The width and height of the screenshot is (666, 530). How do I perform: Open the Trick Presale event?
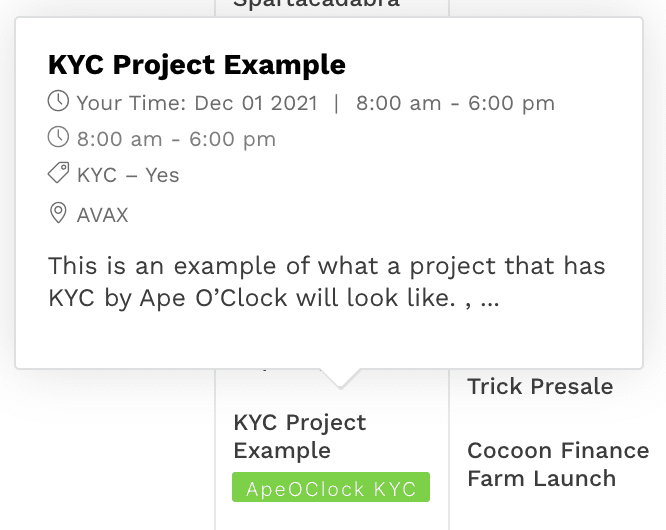tap(540, 386)
